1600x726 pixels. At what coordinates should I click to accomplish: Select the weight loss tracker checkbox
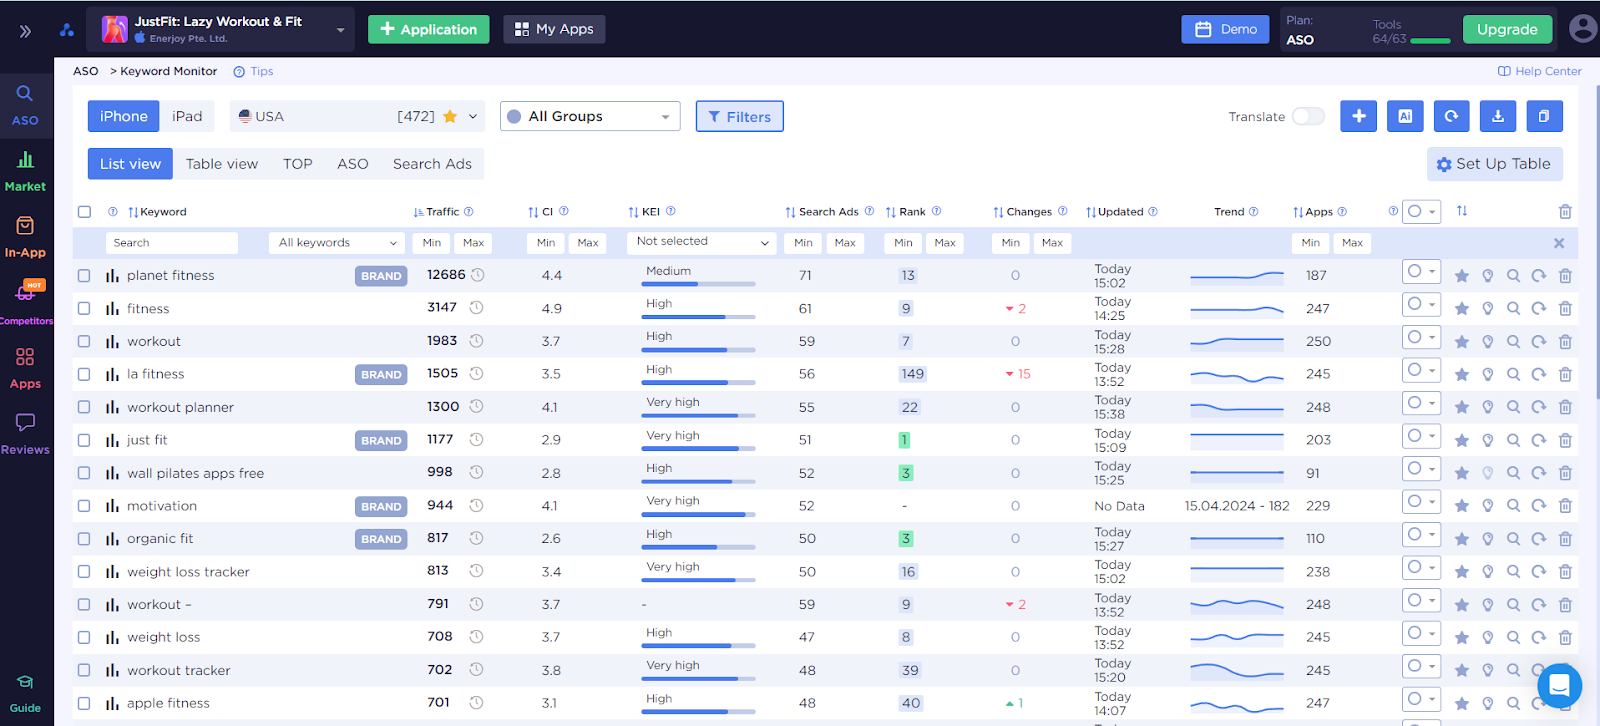pyautogui.click(x=84, y=572)
